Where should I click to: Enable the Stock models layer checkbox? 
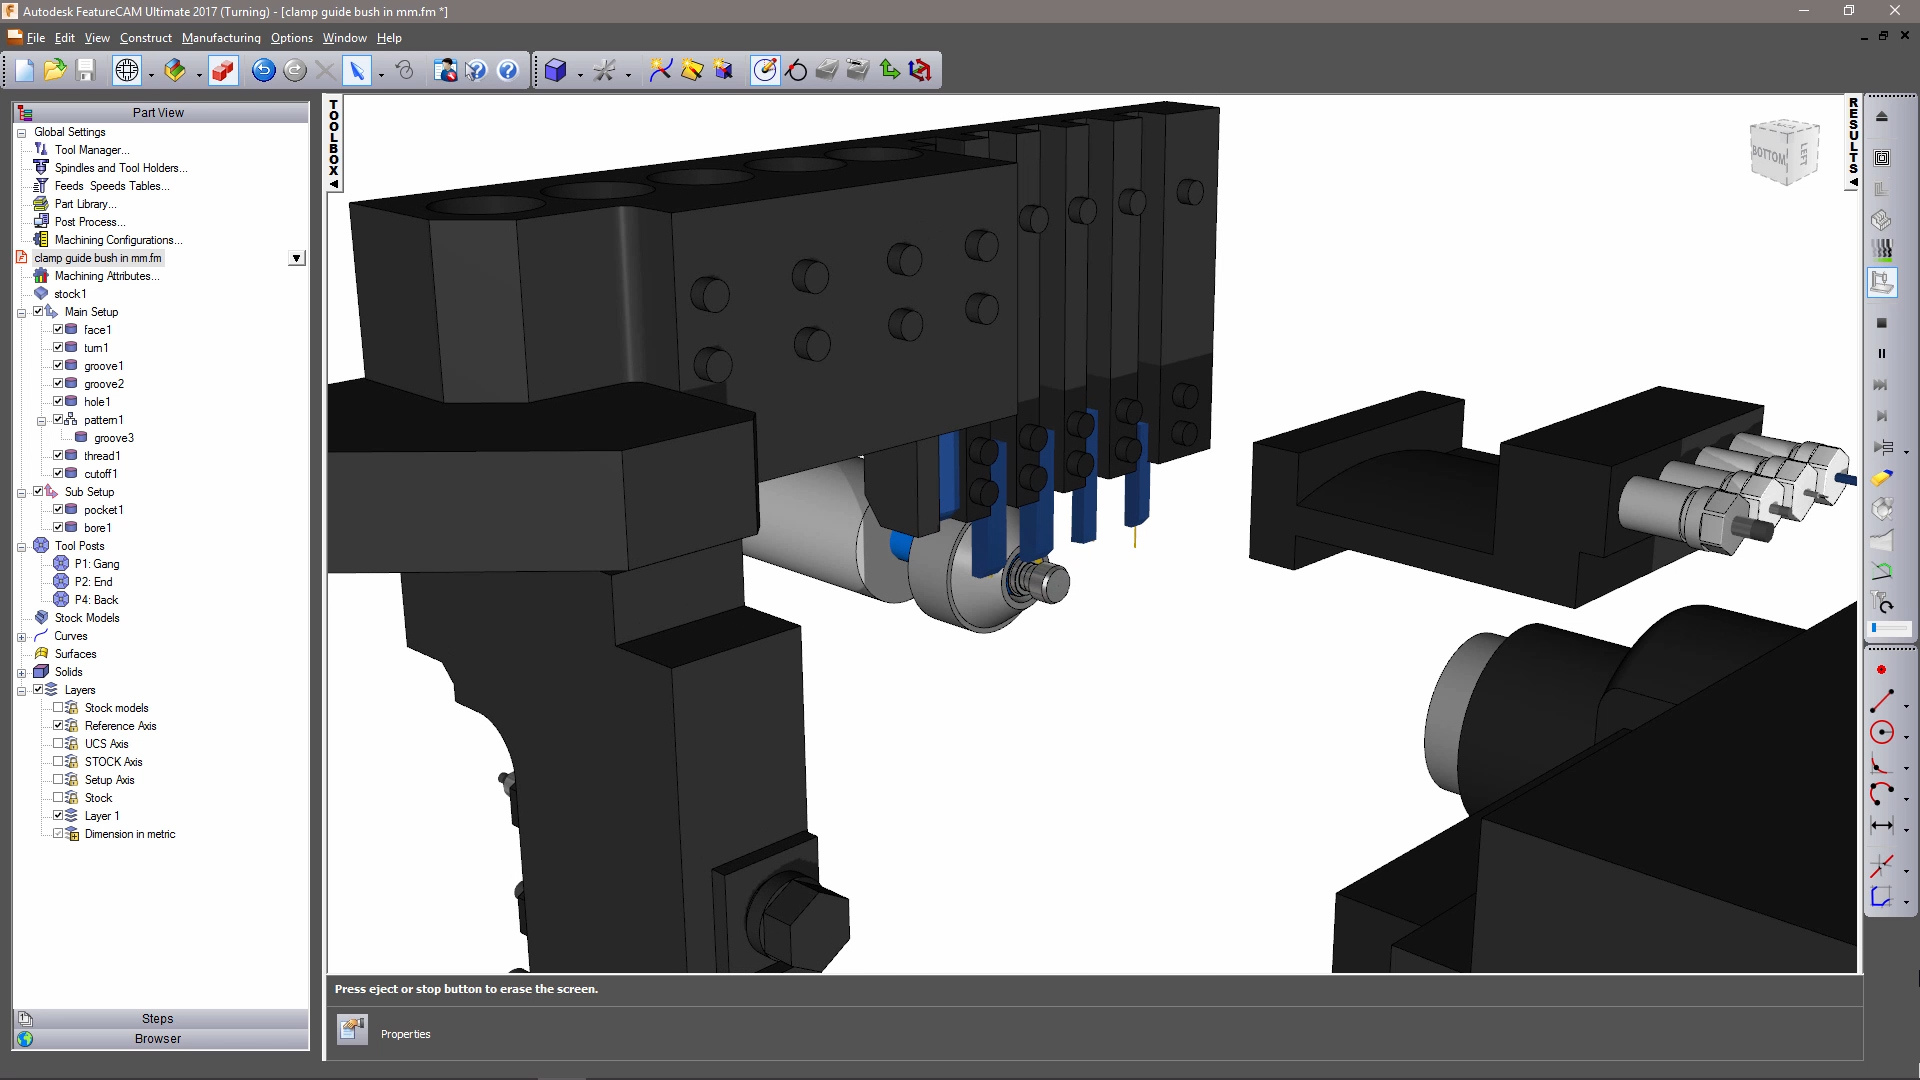(58, 708)
